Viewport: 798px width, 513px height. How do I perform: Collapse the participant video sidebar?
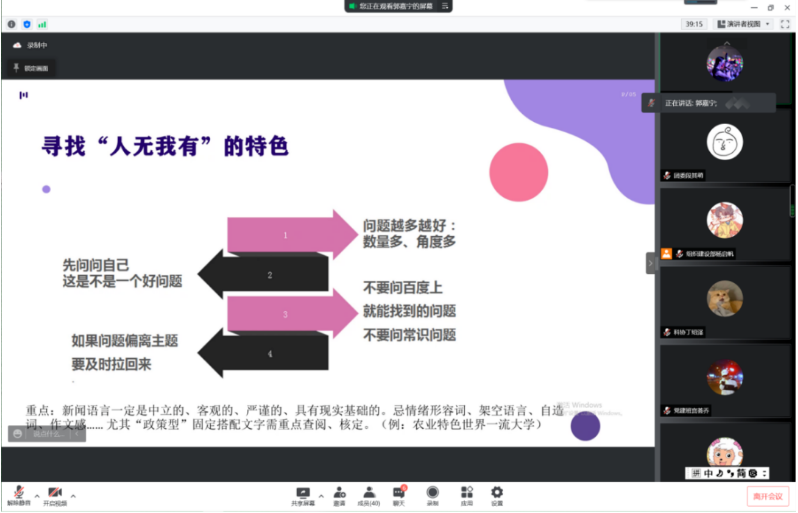(650, 263)
